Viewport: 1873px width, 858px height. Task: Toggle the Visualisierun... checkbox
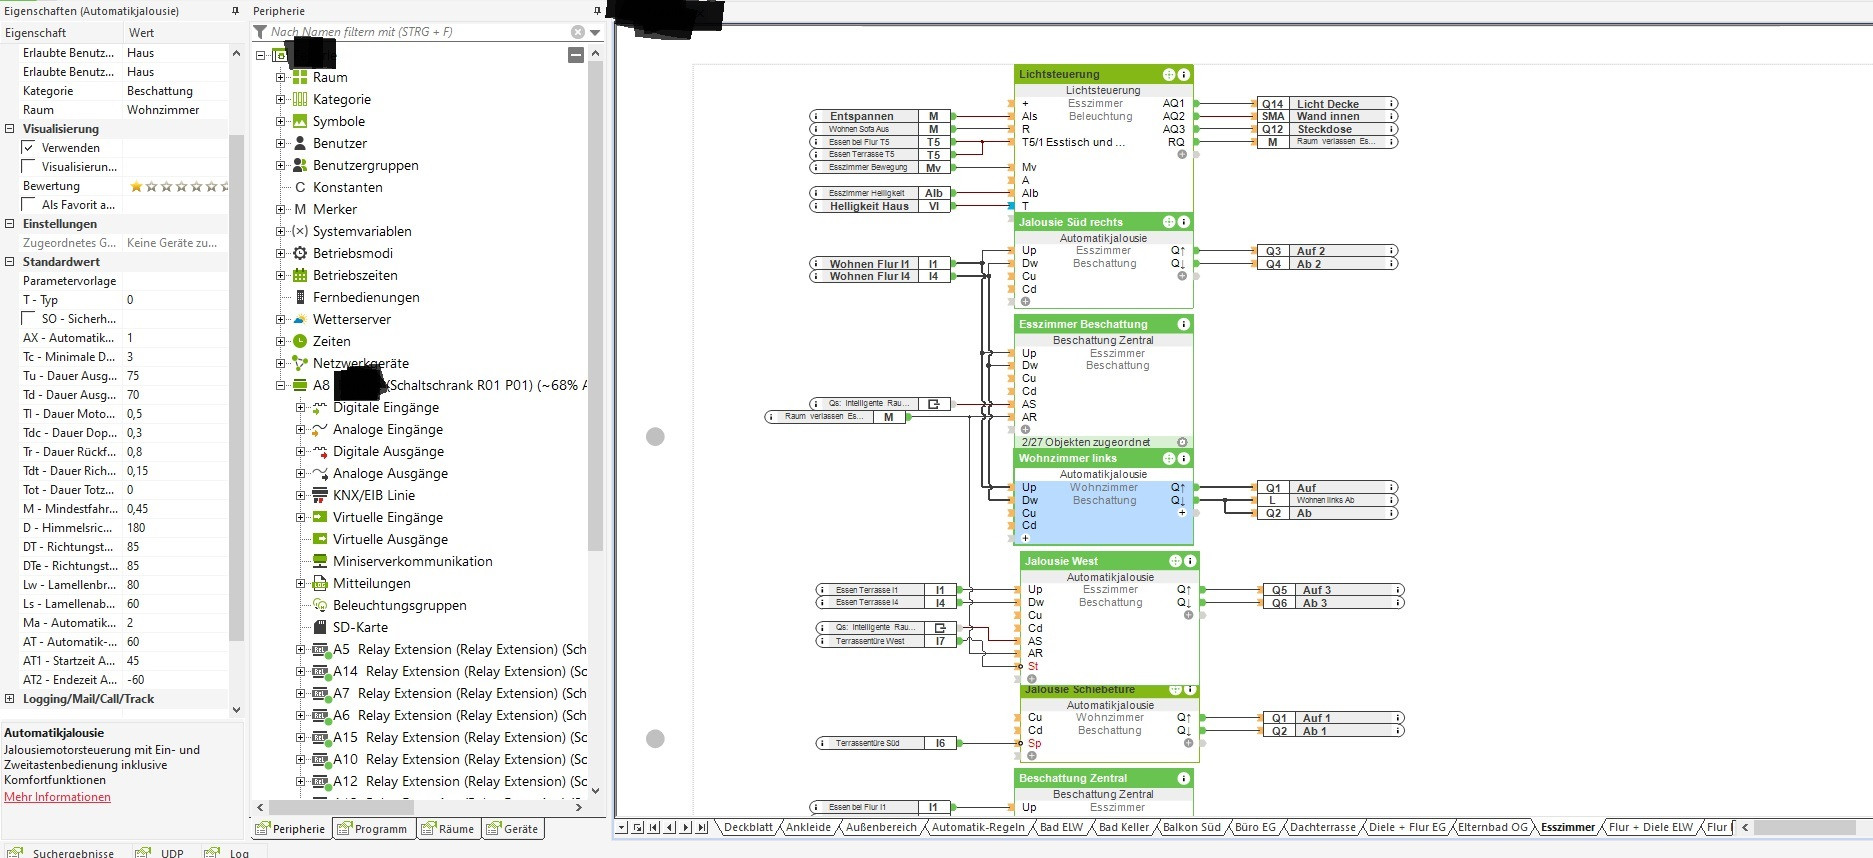(x=29, y=167)
